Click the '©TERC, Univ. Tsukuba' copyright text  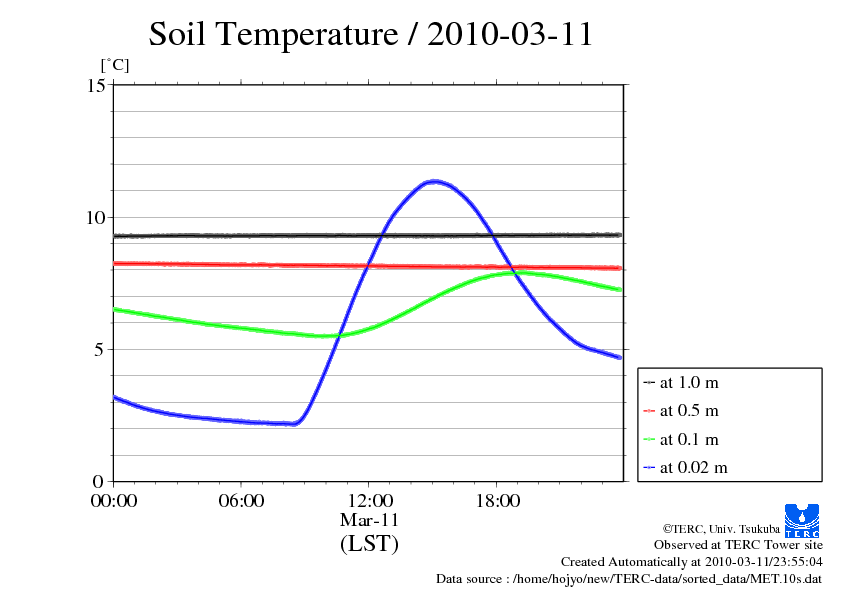(x=720, y=528)
